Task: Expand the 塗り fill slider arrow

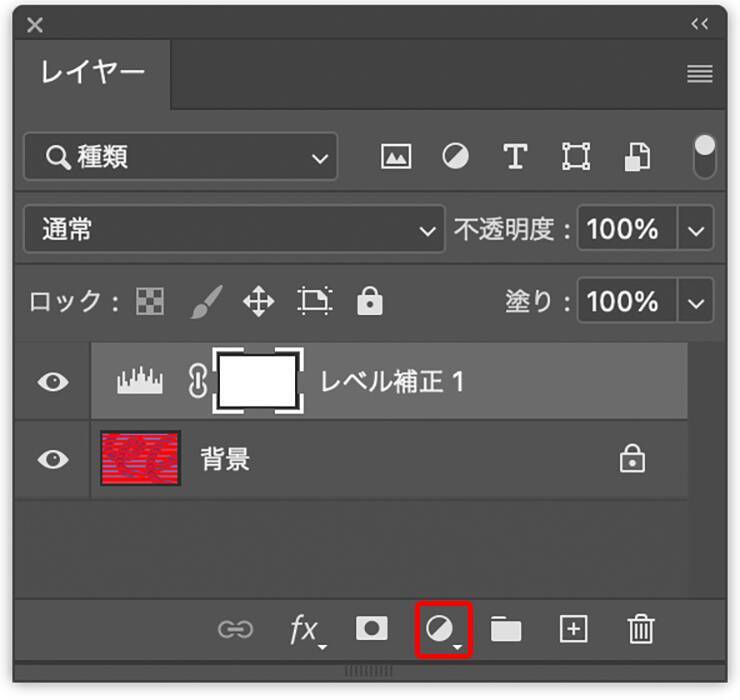Action: 696,301
